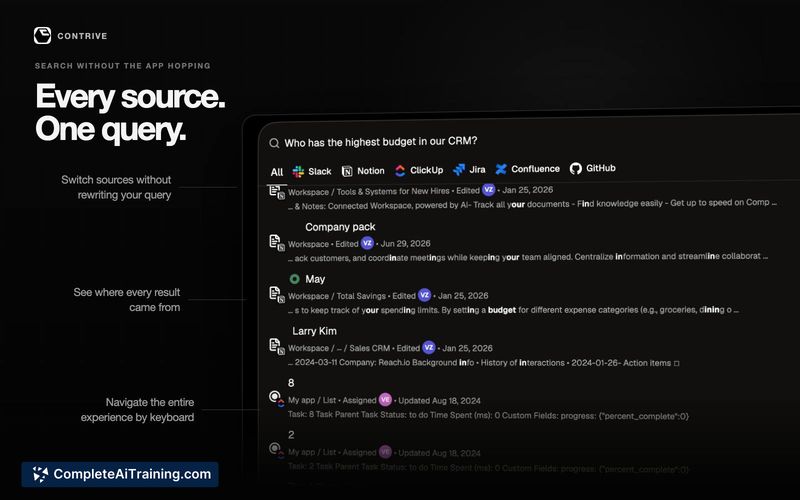800x500 pixels.
Task: Click the Slack logo icon
Action: [298, 171]
